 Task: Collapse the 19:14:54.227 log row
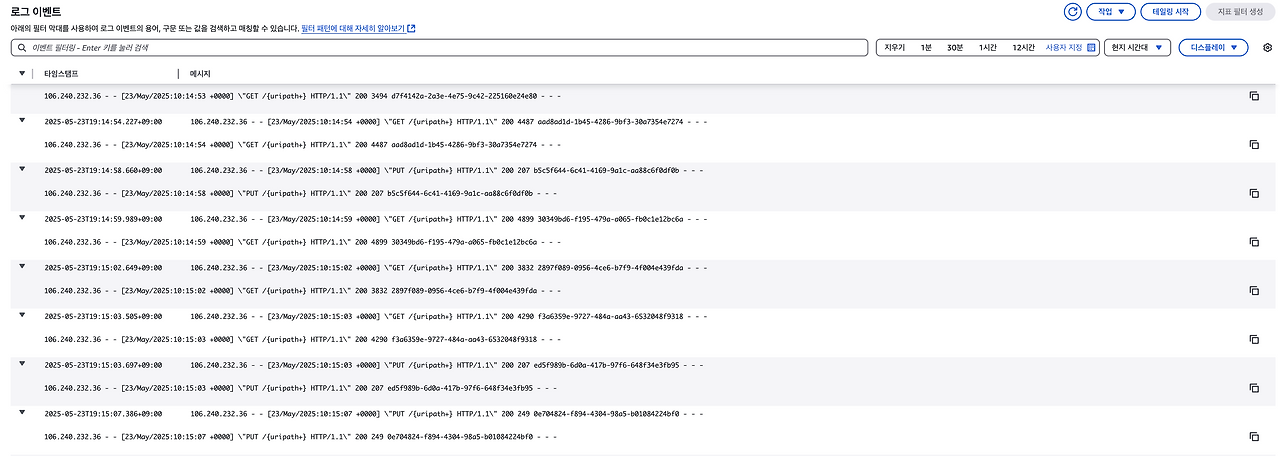[22, 120]
